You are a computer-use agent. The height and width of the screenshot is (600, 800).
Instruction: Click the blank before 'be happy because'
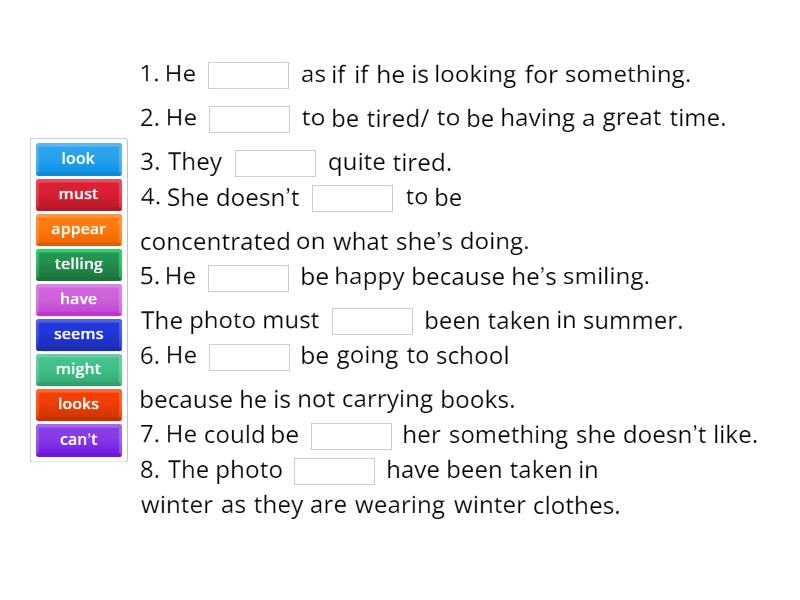[x=248, y=277]
